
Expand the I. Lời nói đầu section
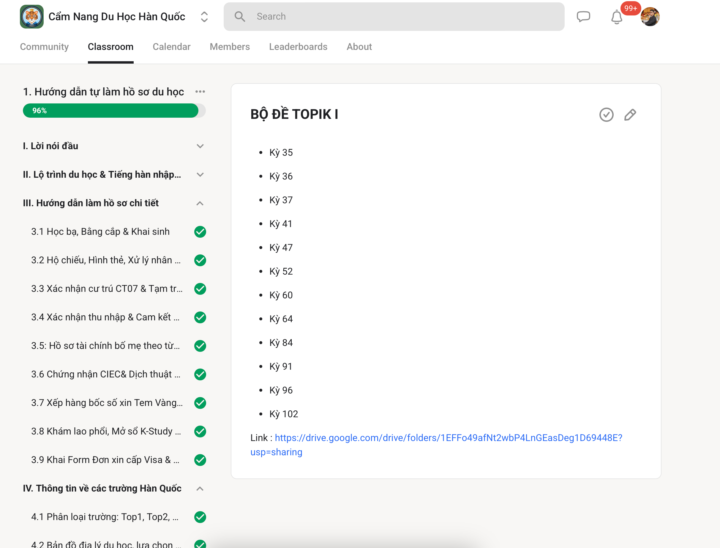click(200, 146)
